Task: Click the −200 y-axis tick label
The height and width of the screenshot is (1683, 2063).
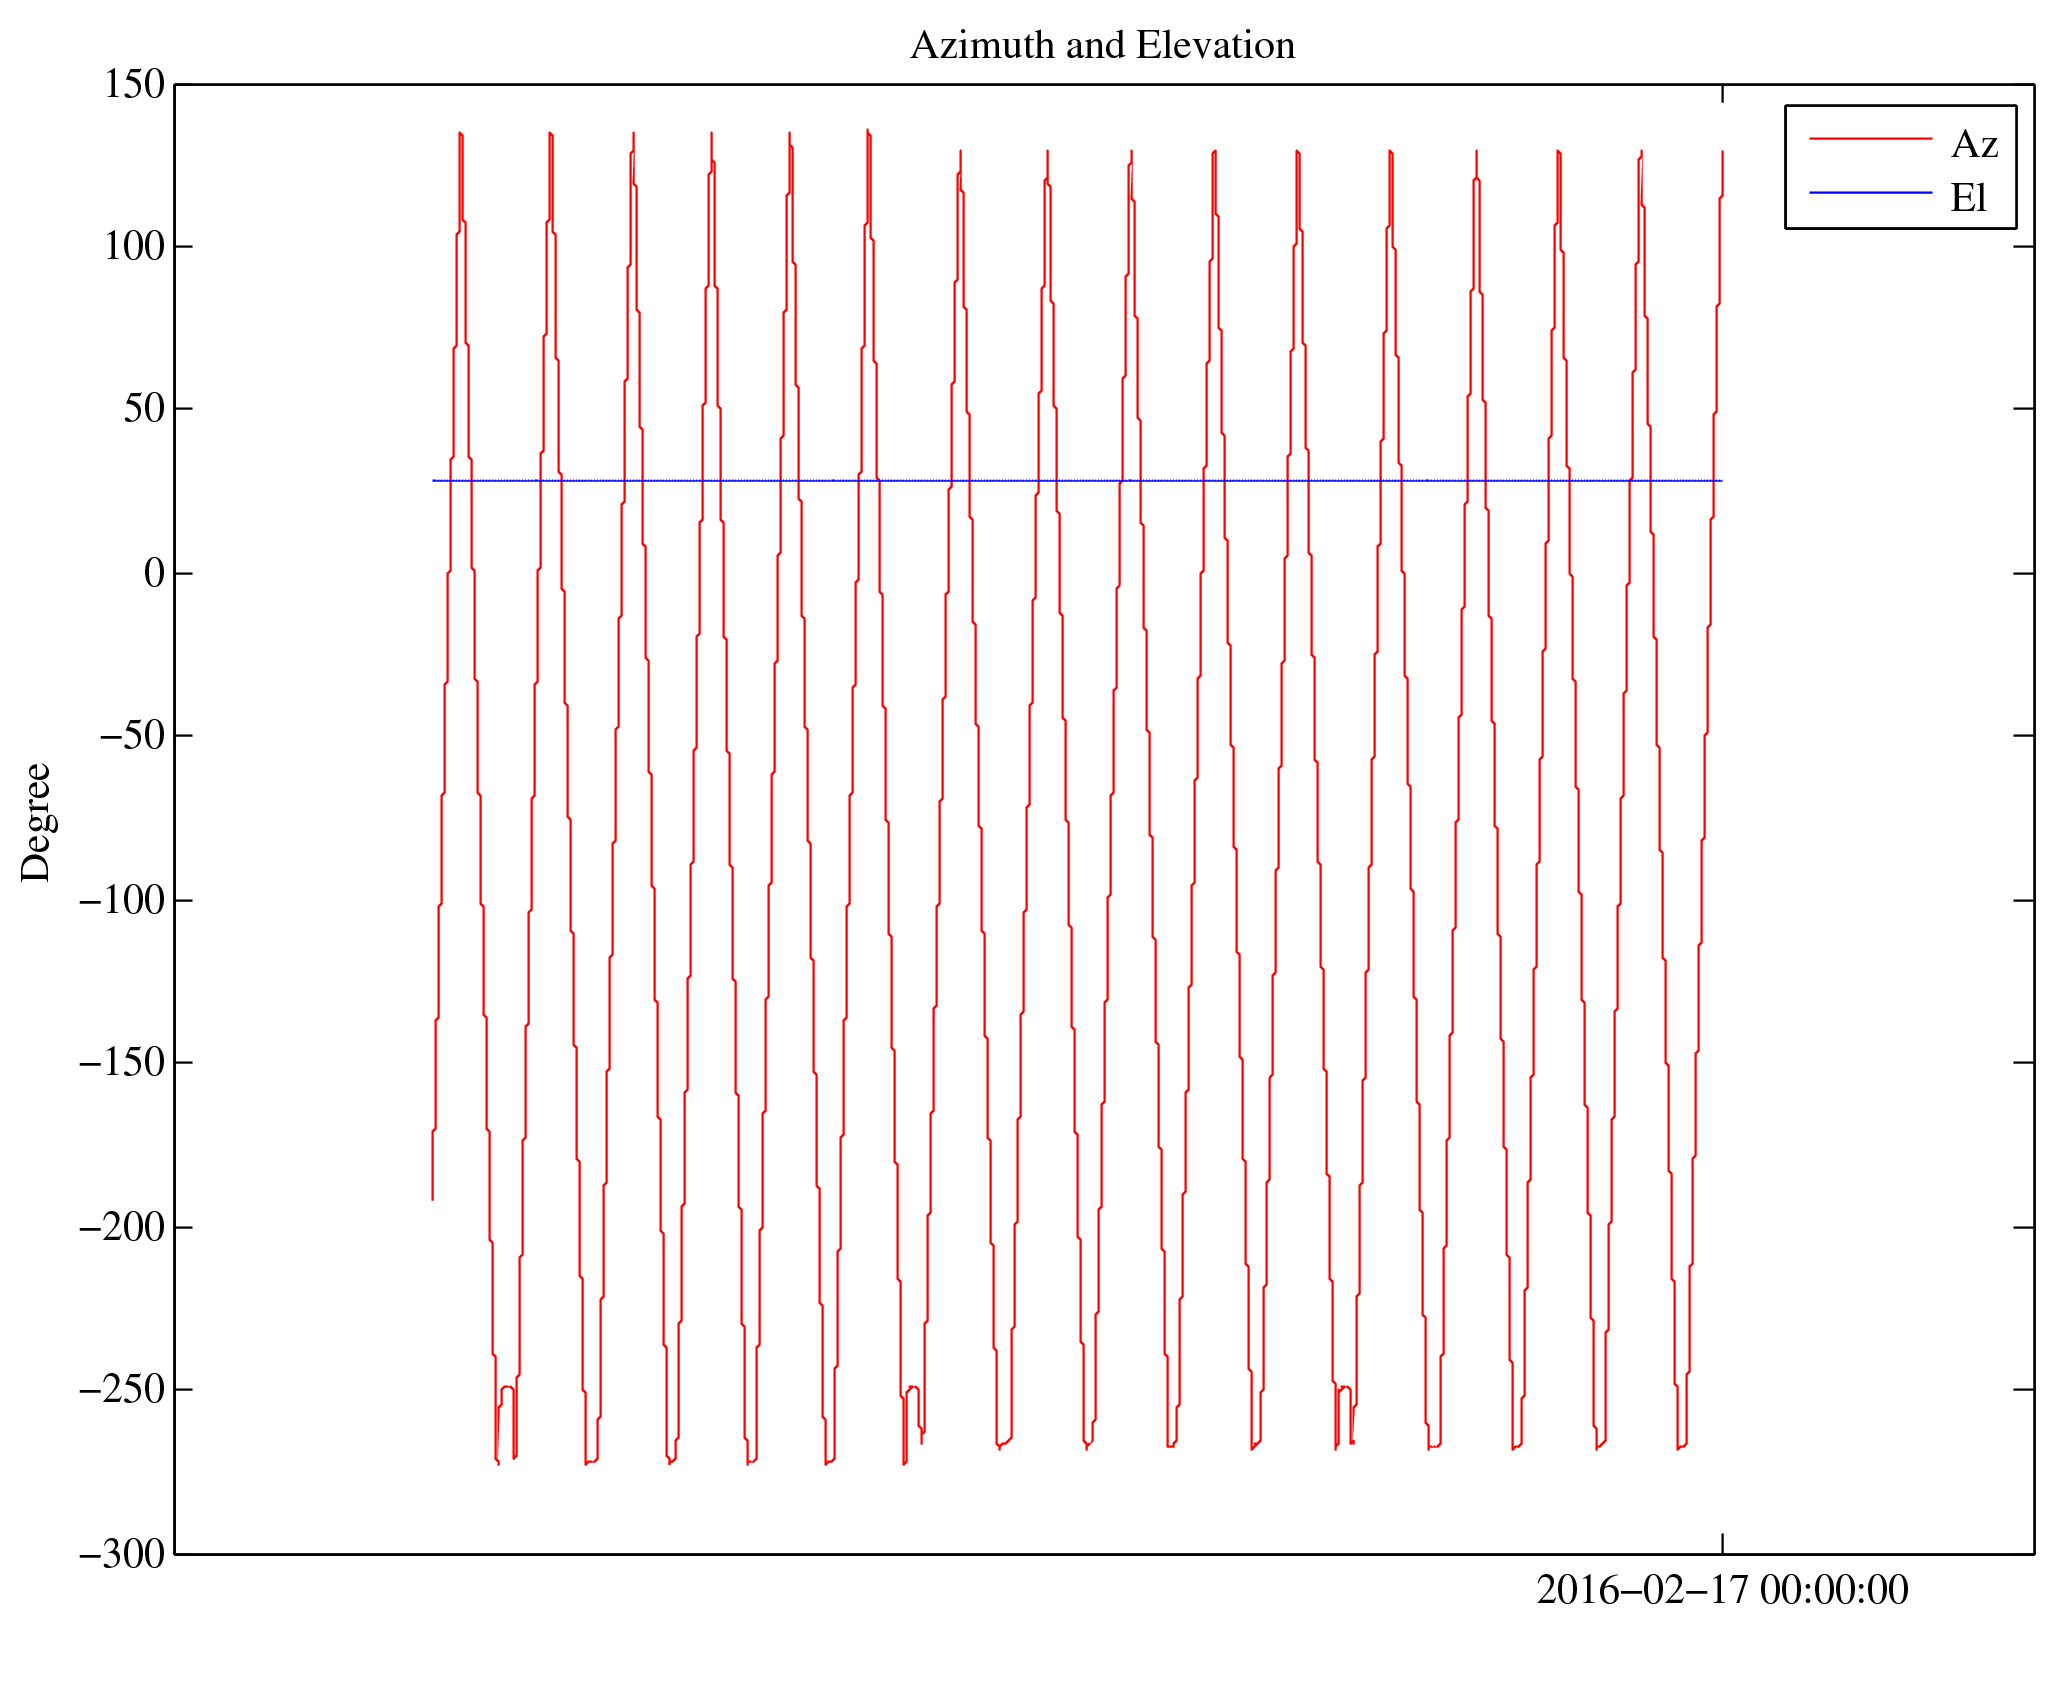Action: point(121,1227)
